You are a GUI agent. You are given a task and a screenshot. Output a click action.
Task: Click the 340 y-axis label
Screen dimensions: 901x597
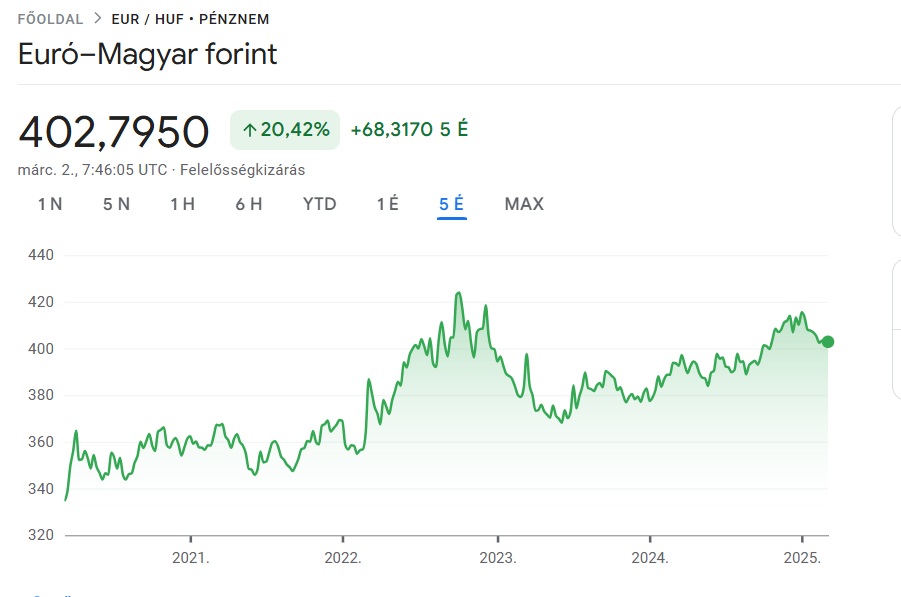tap(41, 488)
